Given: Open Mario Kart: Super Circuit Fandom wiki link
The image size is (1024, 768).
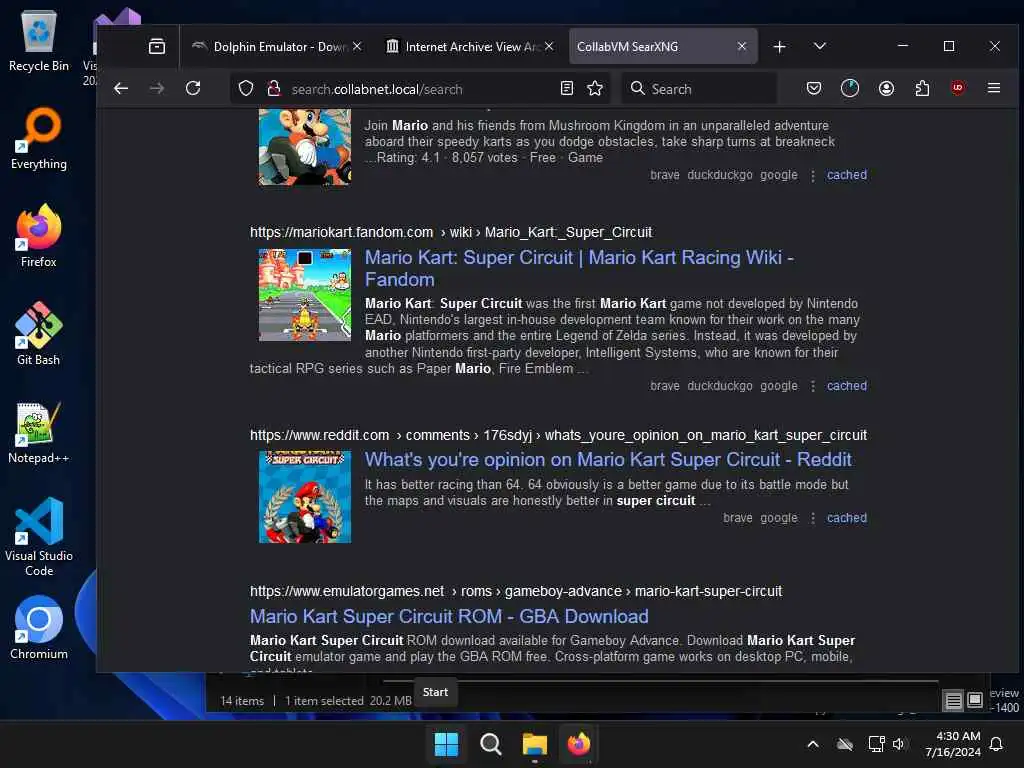Looking at the screenshot, I should [x=579, y=268].
